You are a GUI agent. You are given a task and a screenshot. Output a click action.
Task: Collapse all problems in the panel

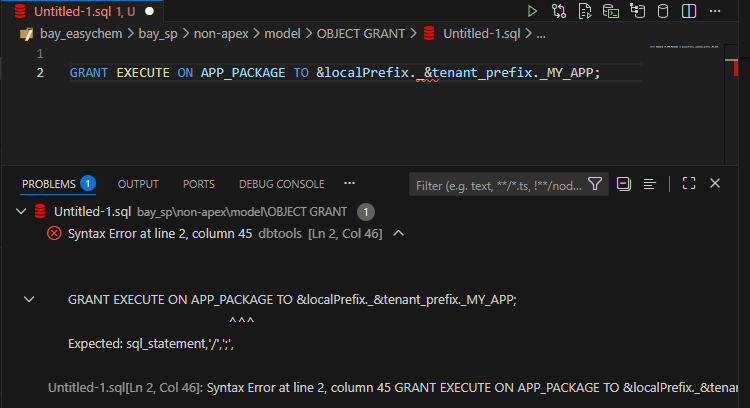(624, 184)
